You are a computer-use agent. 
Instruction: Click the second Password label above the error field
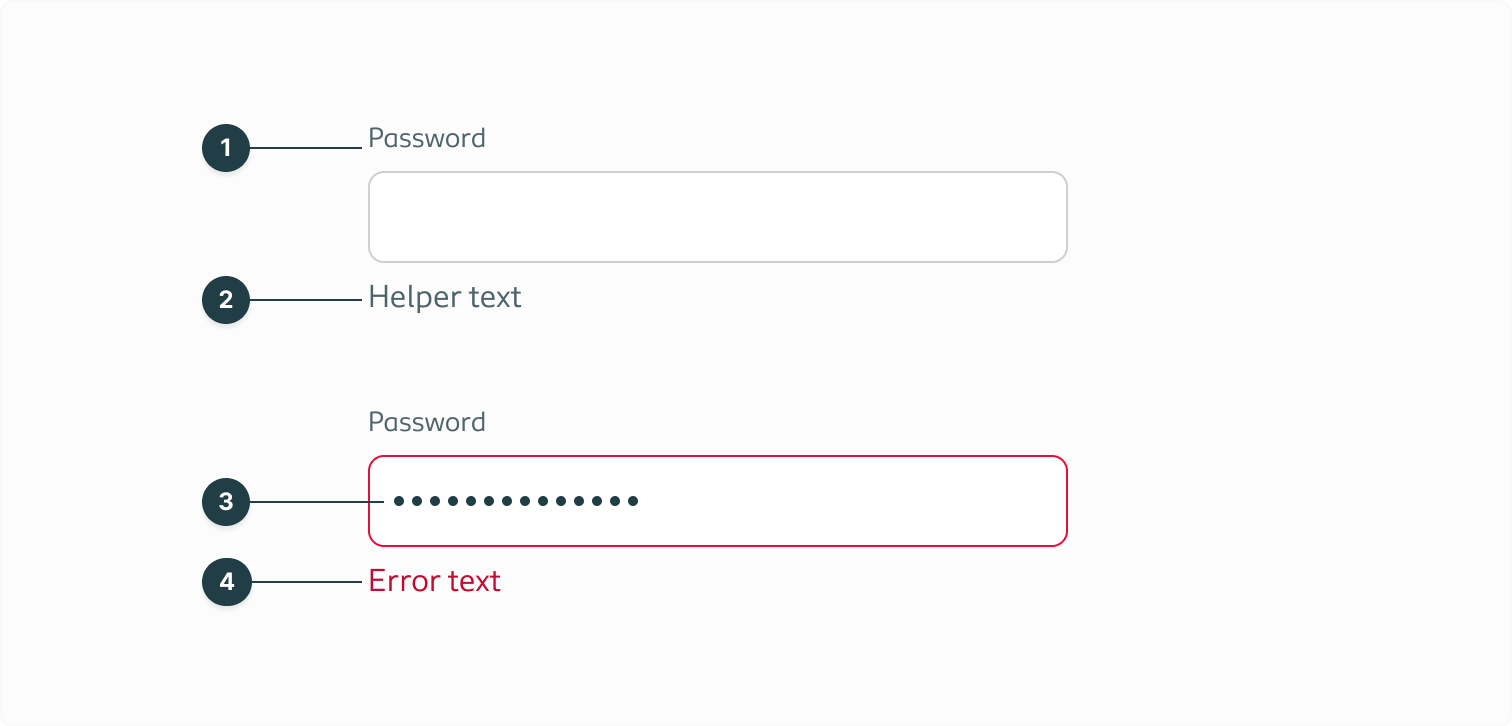[427, 422]
